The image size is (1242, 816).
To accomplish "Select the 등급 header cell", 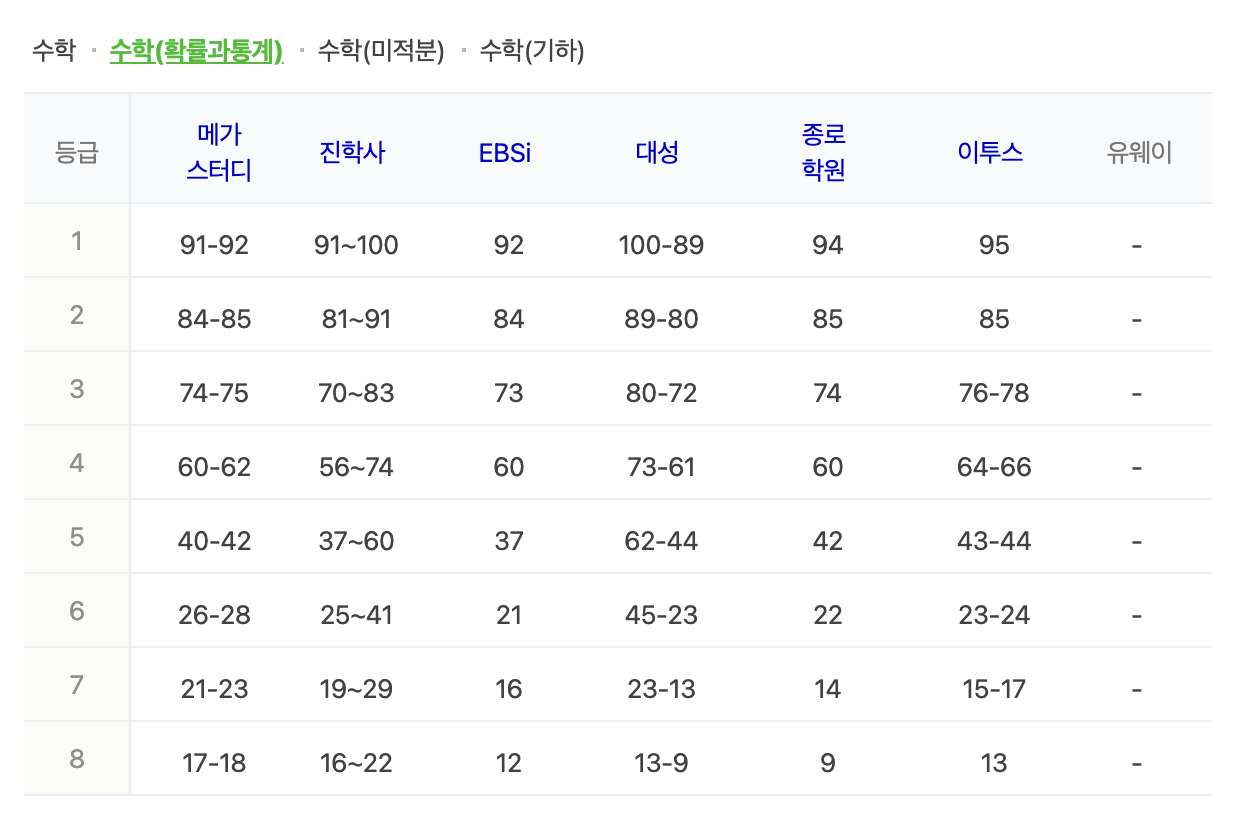I will pyautogui.click(x=76, y=148).
